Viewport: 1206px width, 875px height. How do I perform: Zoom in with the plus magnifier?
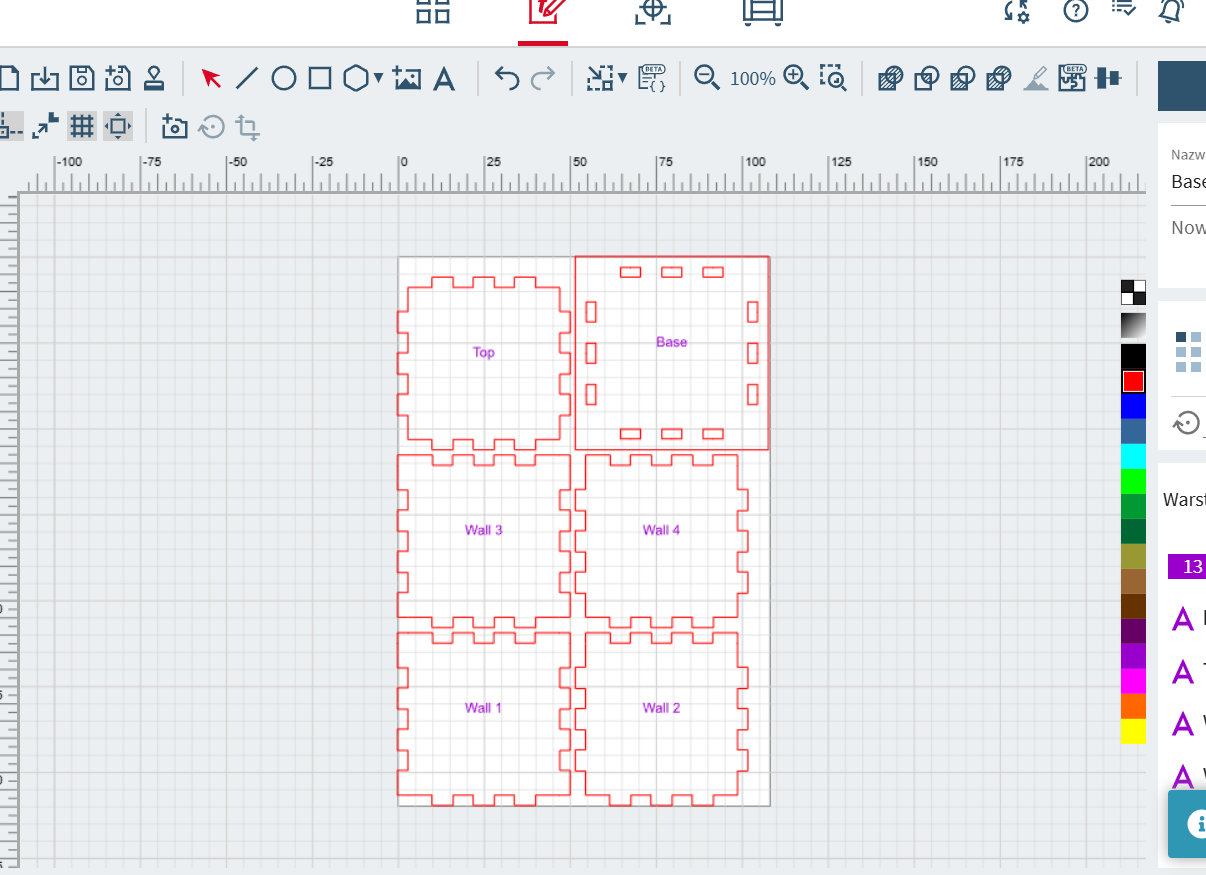[796, 78]
